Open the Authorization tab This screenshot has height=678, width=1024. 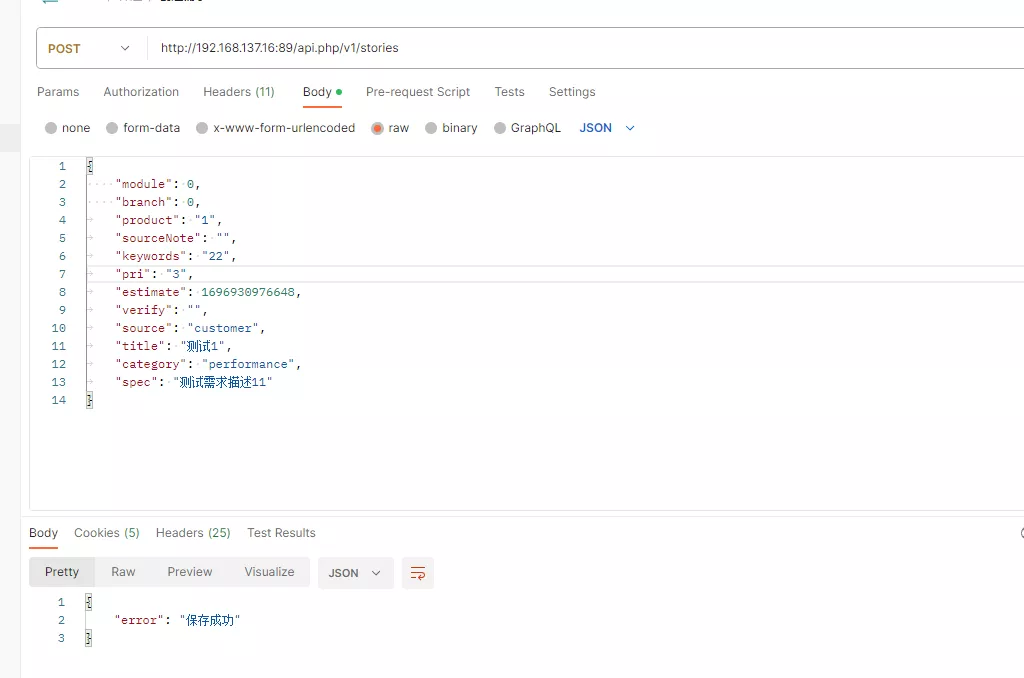[141, 92]
